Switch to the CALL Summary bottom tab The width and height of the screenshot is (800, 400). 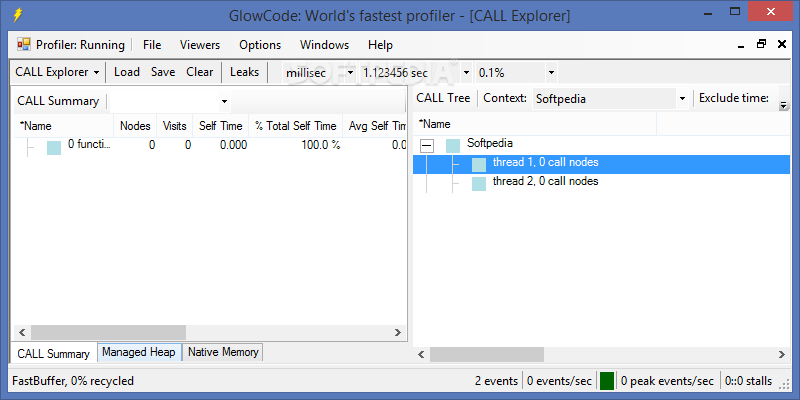point(54,354)
